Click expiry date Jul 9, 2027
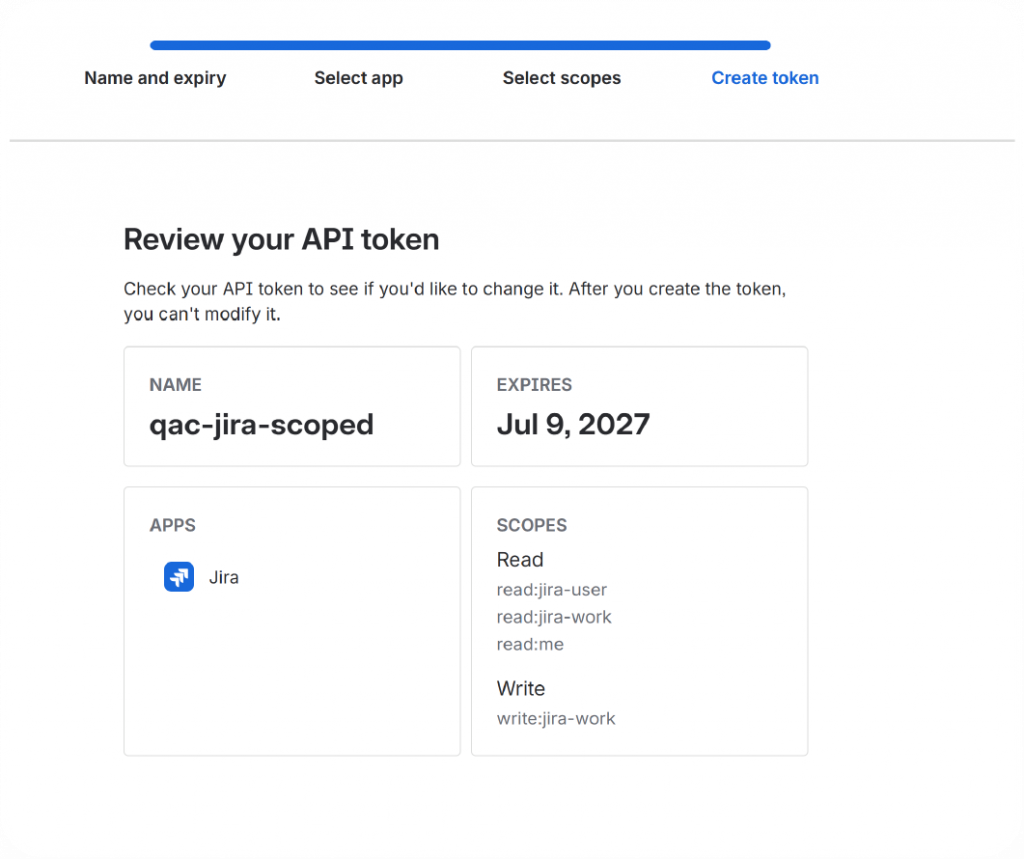Screen dimensions: 1024x859 [x=573, y=425]
